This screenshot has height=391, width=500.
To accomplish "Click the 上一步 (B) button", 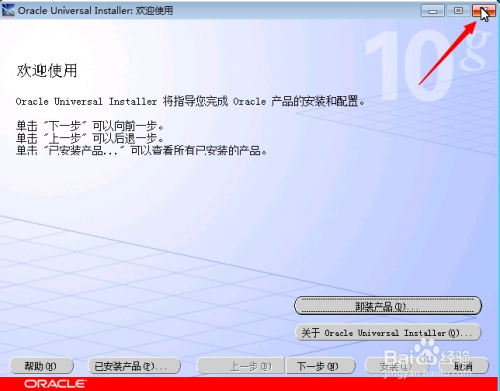I will 241,366.
